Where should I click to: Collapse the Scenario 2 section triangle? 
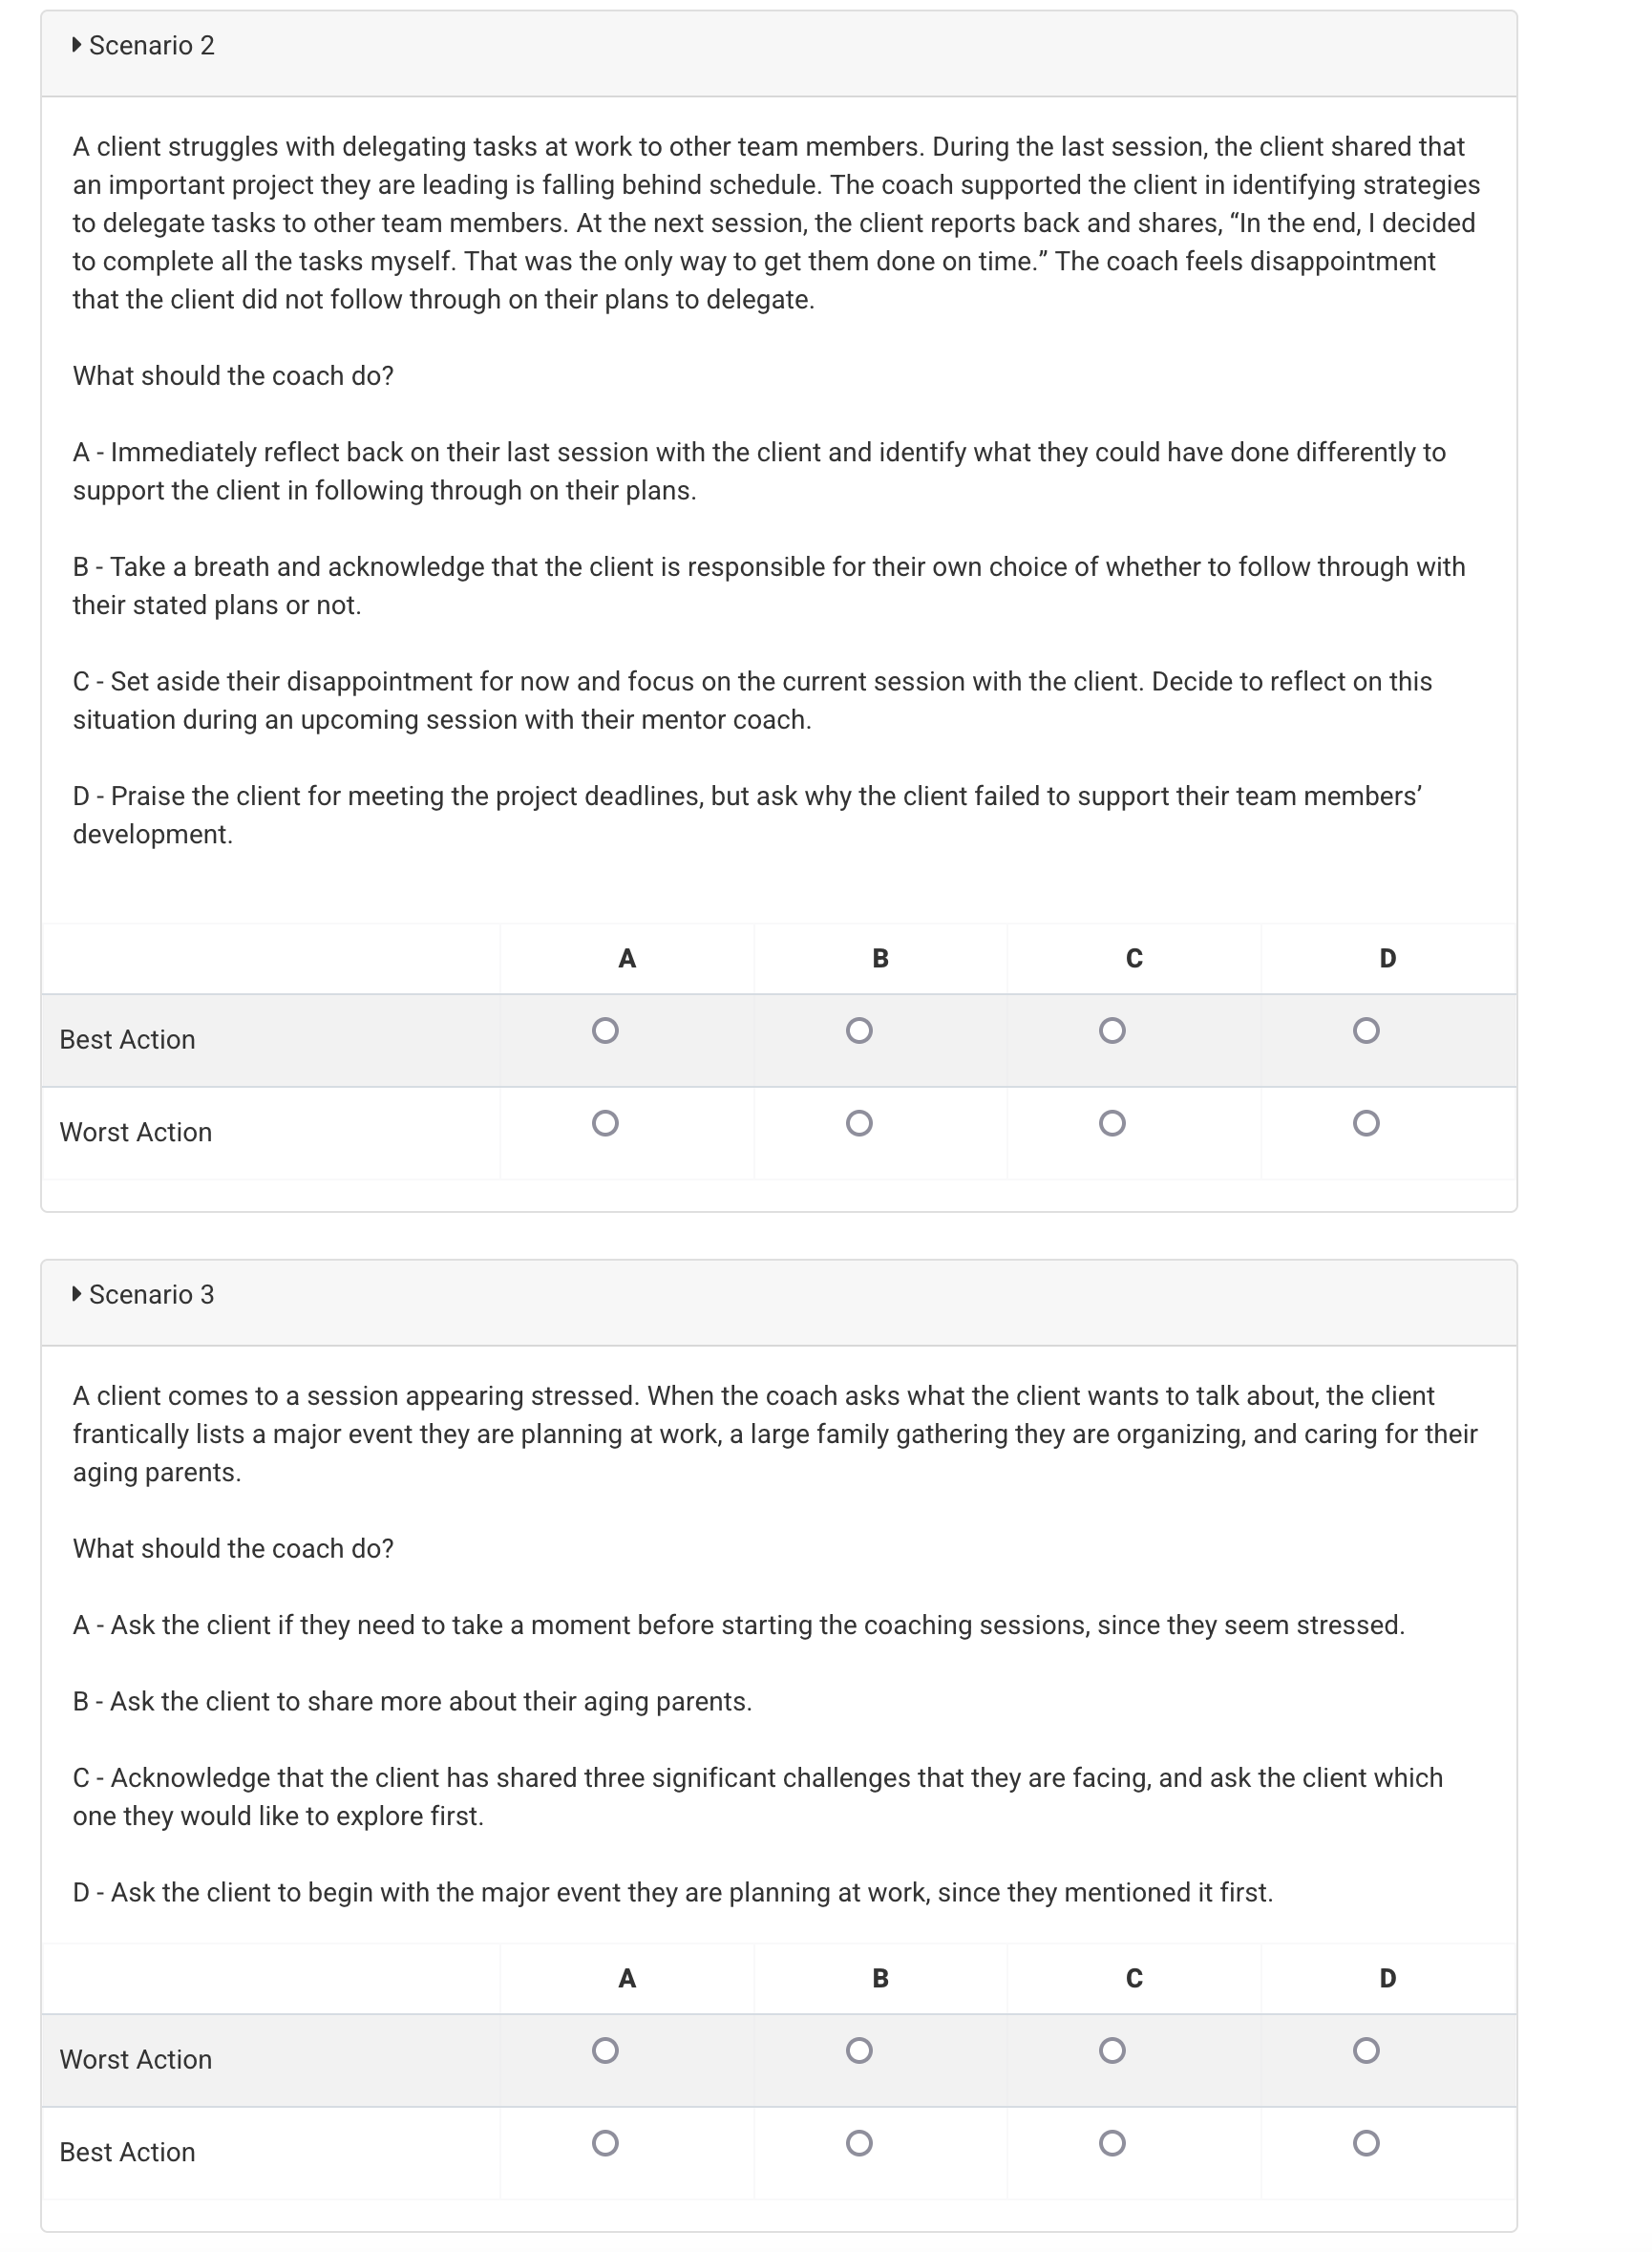pos(77,45)
